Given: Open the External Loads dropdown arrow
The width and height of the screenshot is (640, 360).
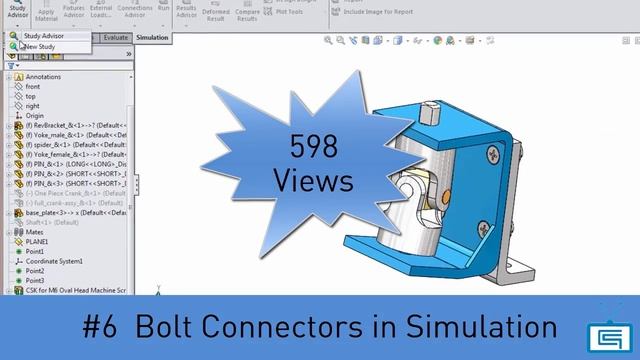Looking at the screenshot, I should pyautogui.click(x=101, y=26).
